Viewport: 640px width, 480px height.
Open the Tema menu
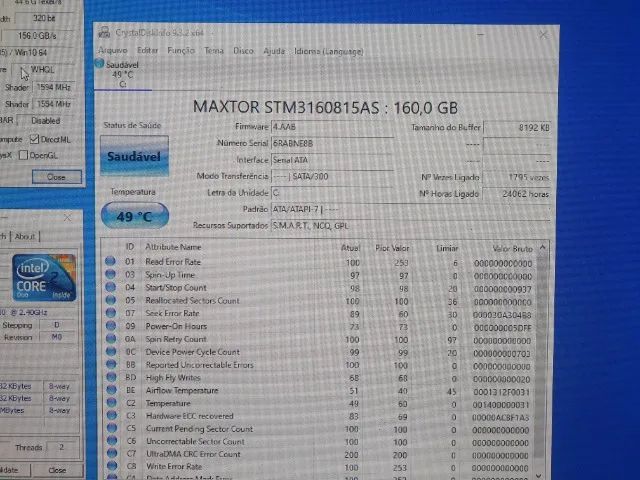tap(214, 51)
